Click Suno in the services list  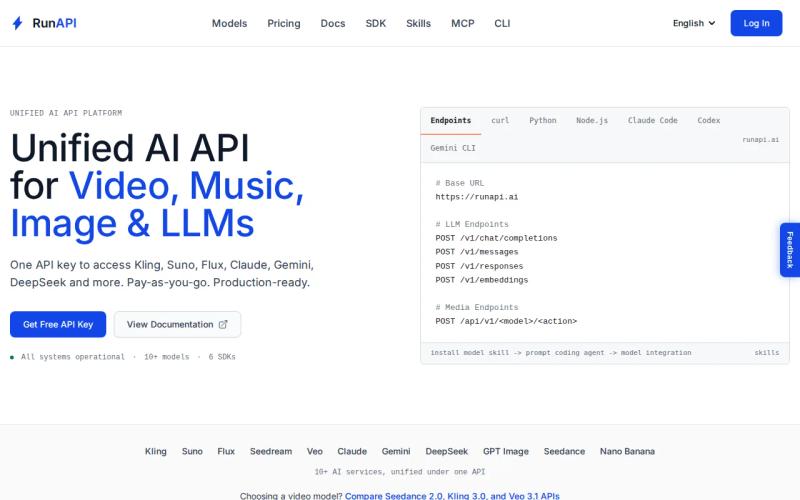(x=192, y=451)
